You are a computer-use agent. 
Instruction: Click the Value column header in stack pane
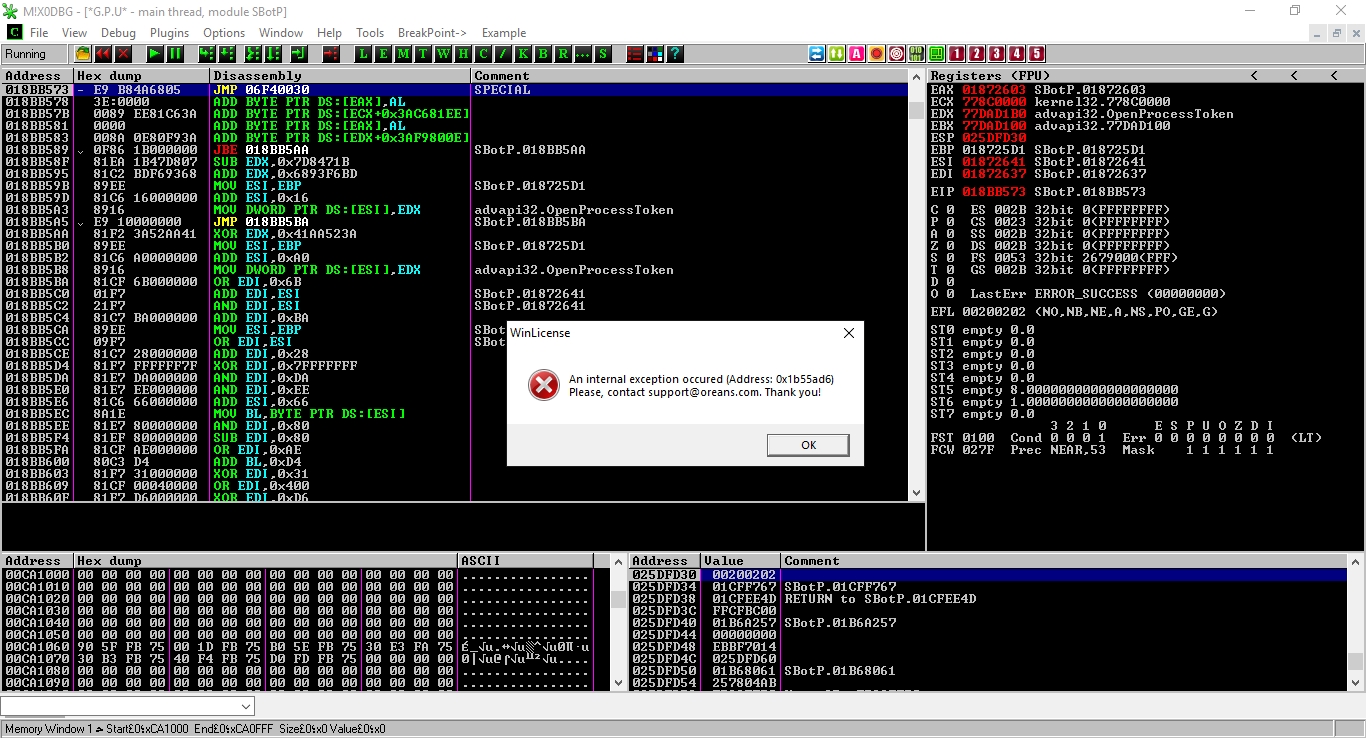740,561
